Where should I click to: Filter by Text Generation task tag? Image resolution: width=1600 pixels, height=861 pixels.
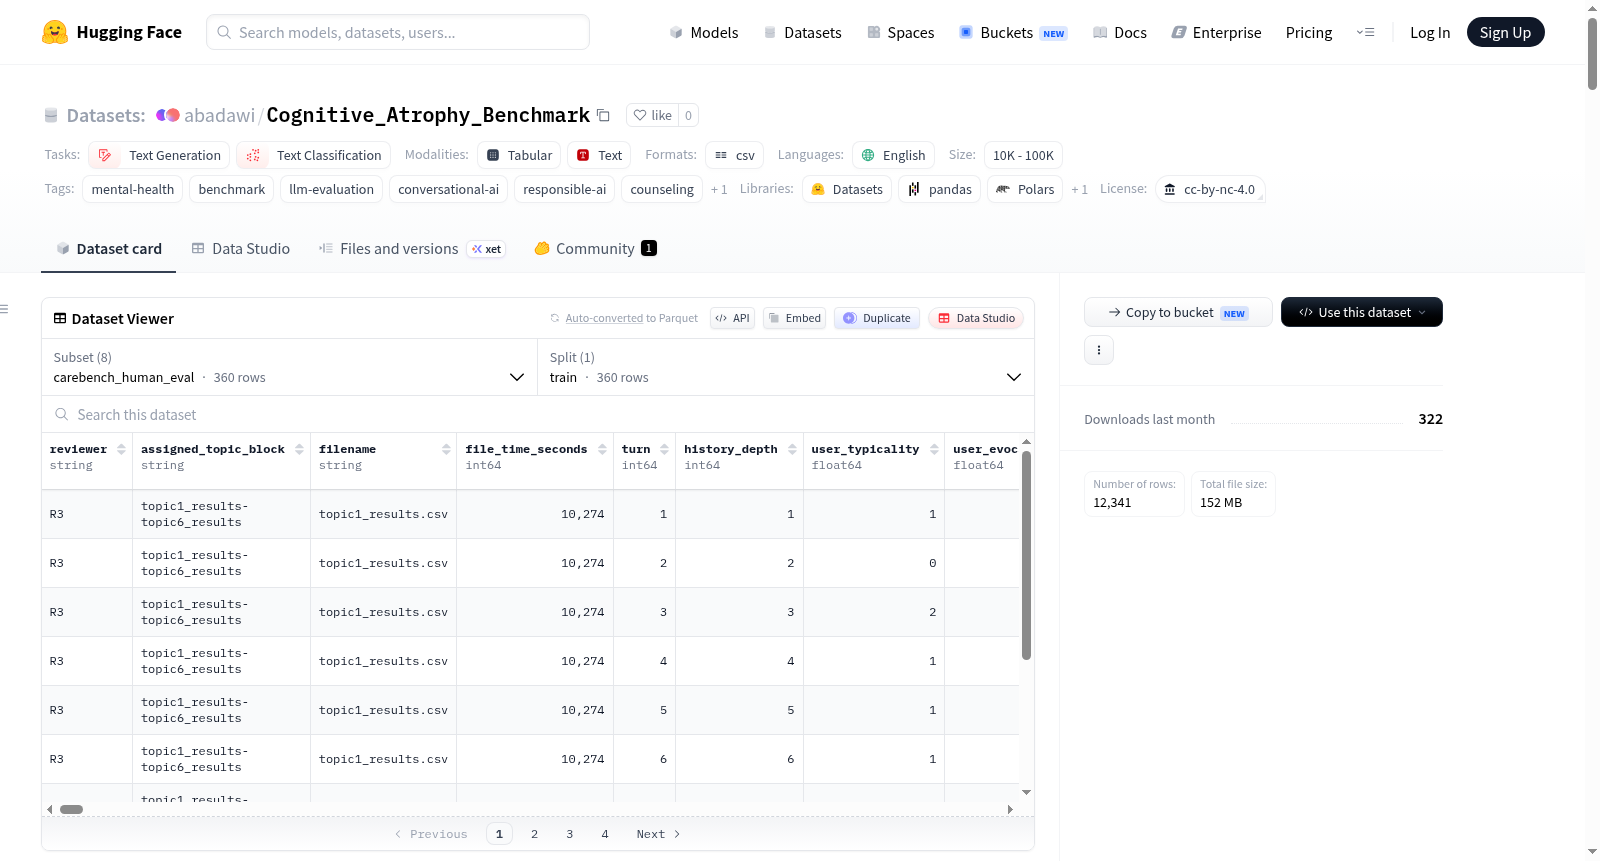[159, 155]
